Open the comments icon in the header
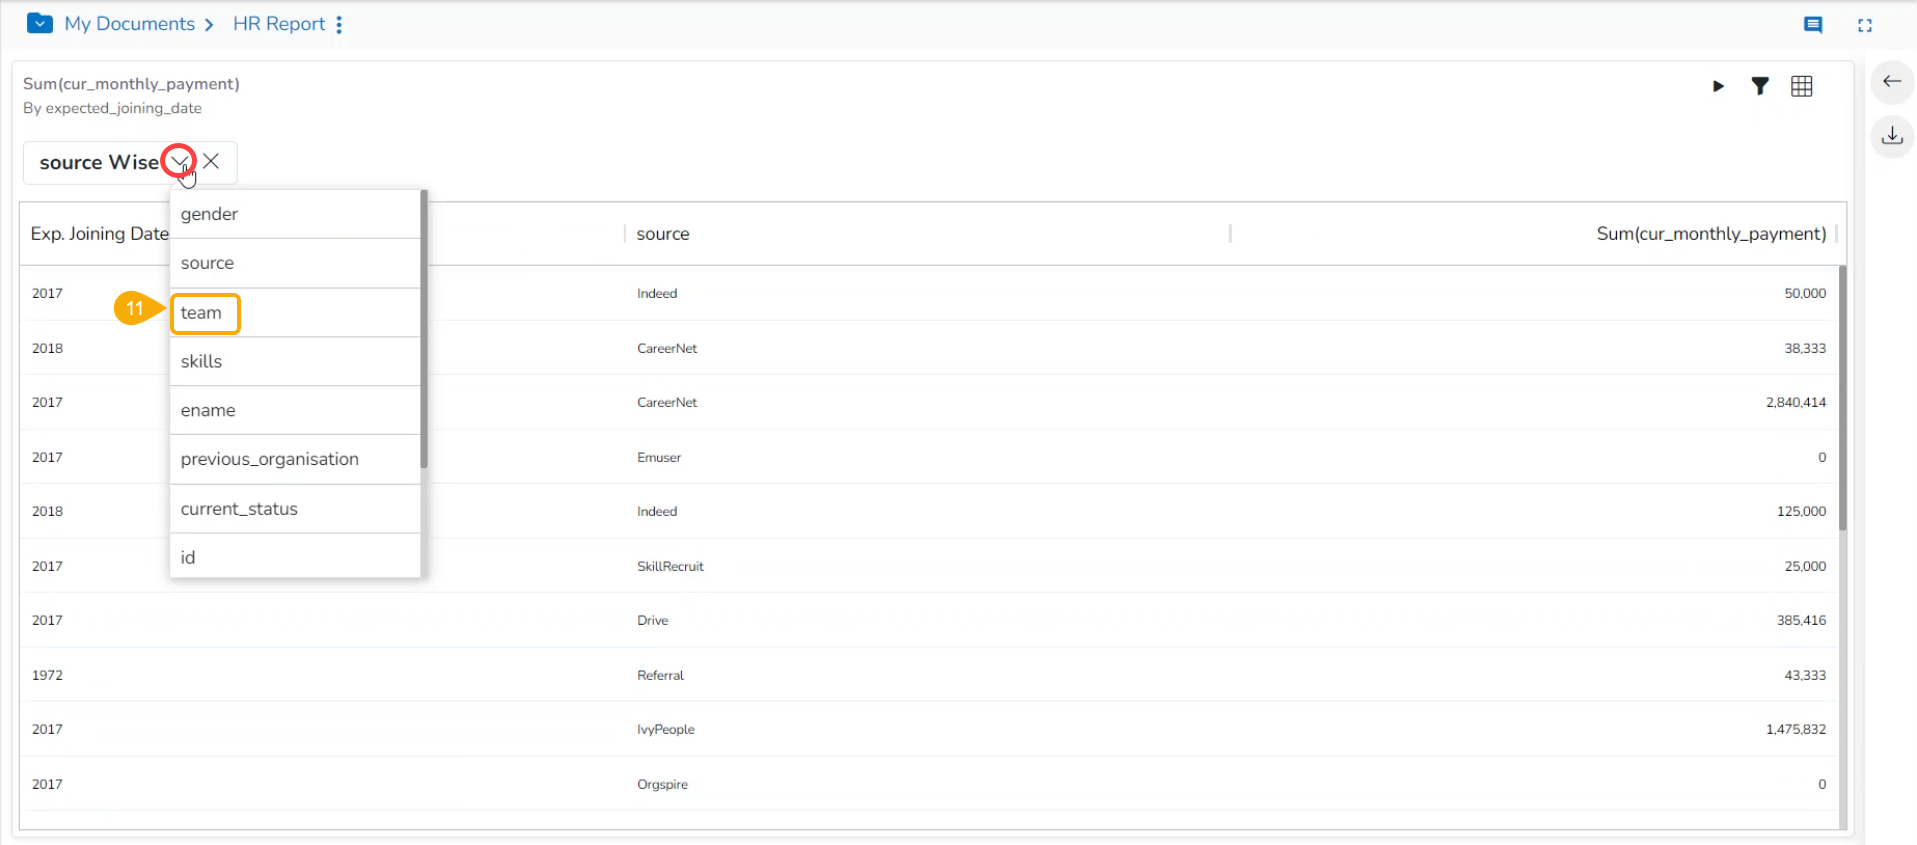The image size is (1917, 845). pyautogui.click(x=1812, y=25)
